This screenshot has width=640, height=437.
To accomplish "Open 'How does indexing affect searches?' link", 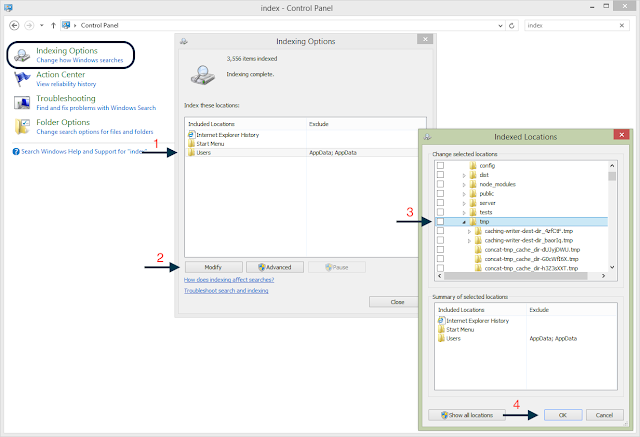I will click(x=229, y=280).
